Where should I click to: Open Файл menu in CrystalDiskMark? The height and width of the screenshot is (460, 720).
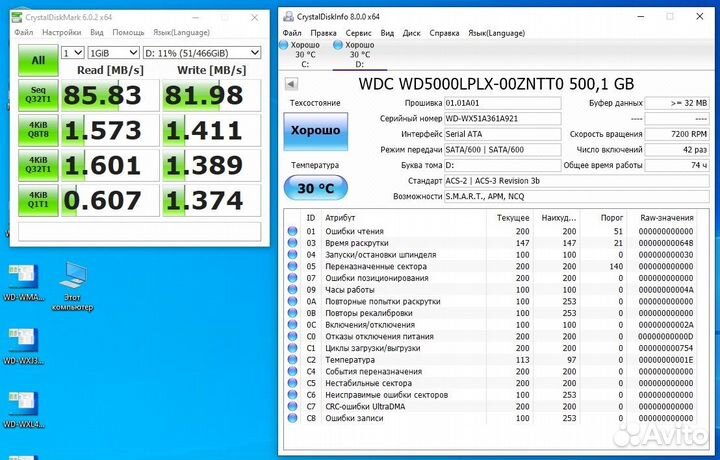pyautogui.click(x=23, y=33)
